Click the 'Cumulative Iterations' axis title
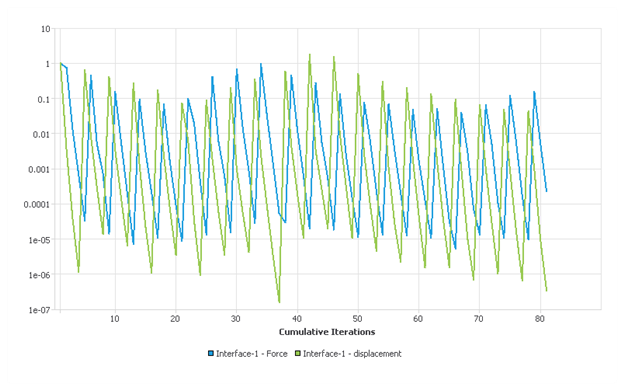 [327, 332]
